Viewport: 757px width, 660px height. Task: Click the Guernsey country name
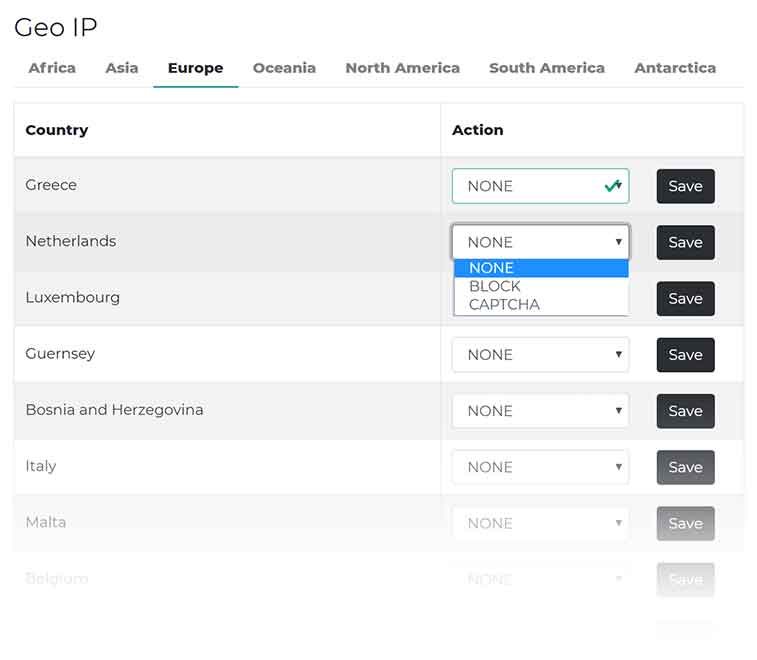60,354
